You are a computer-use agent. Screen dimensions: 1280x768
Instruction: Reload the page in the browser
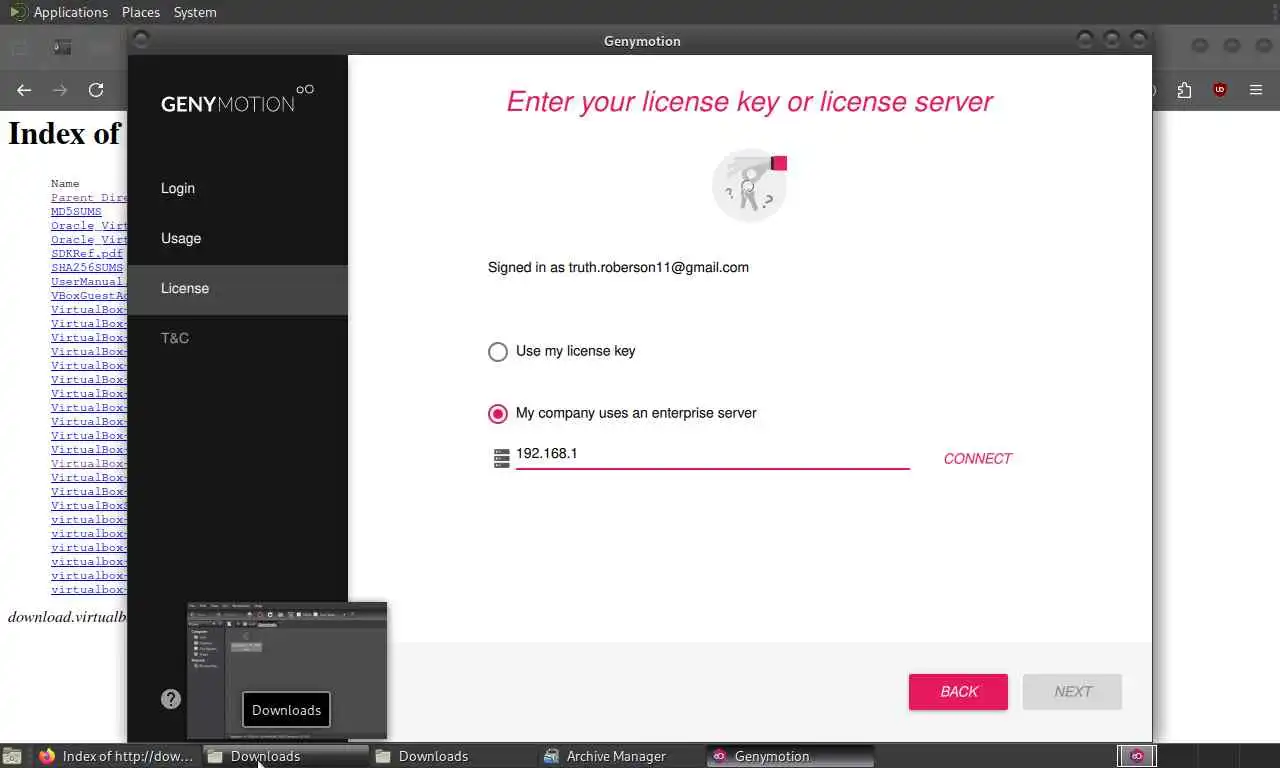[x=96, y=90]
